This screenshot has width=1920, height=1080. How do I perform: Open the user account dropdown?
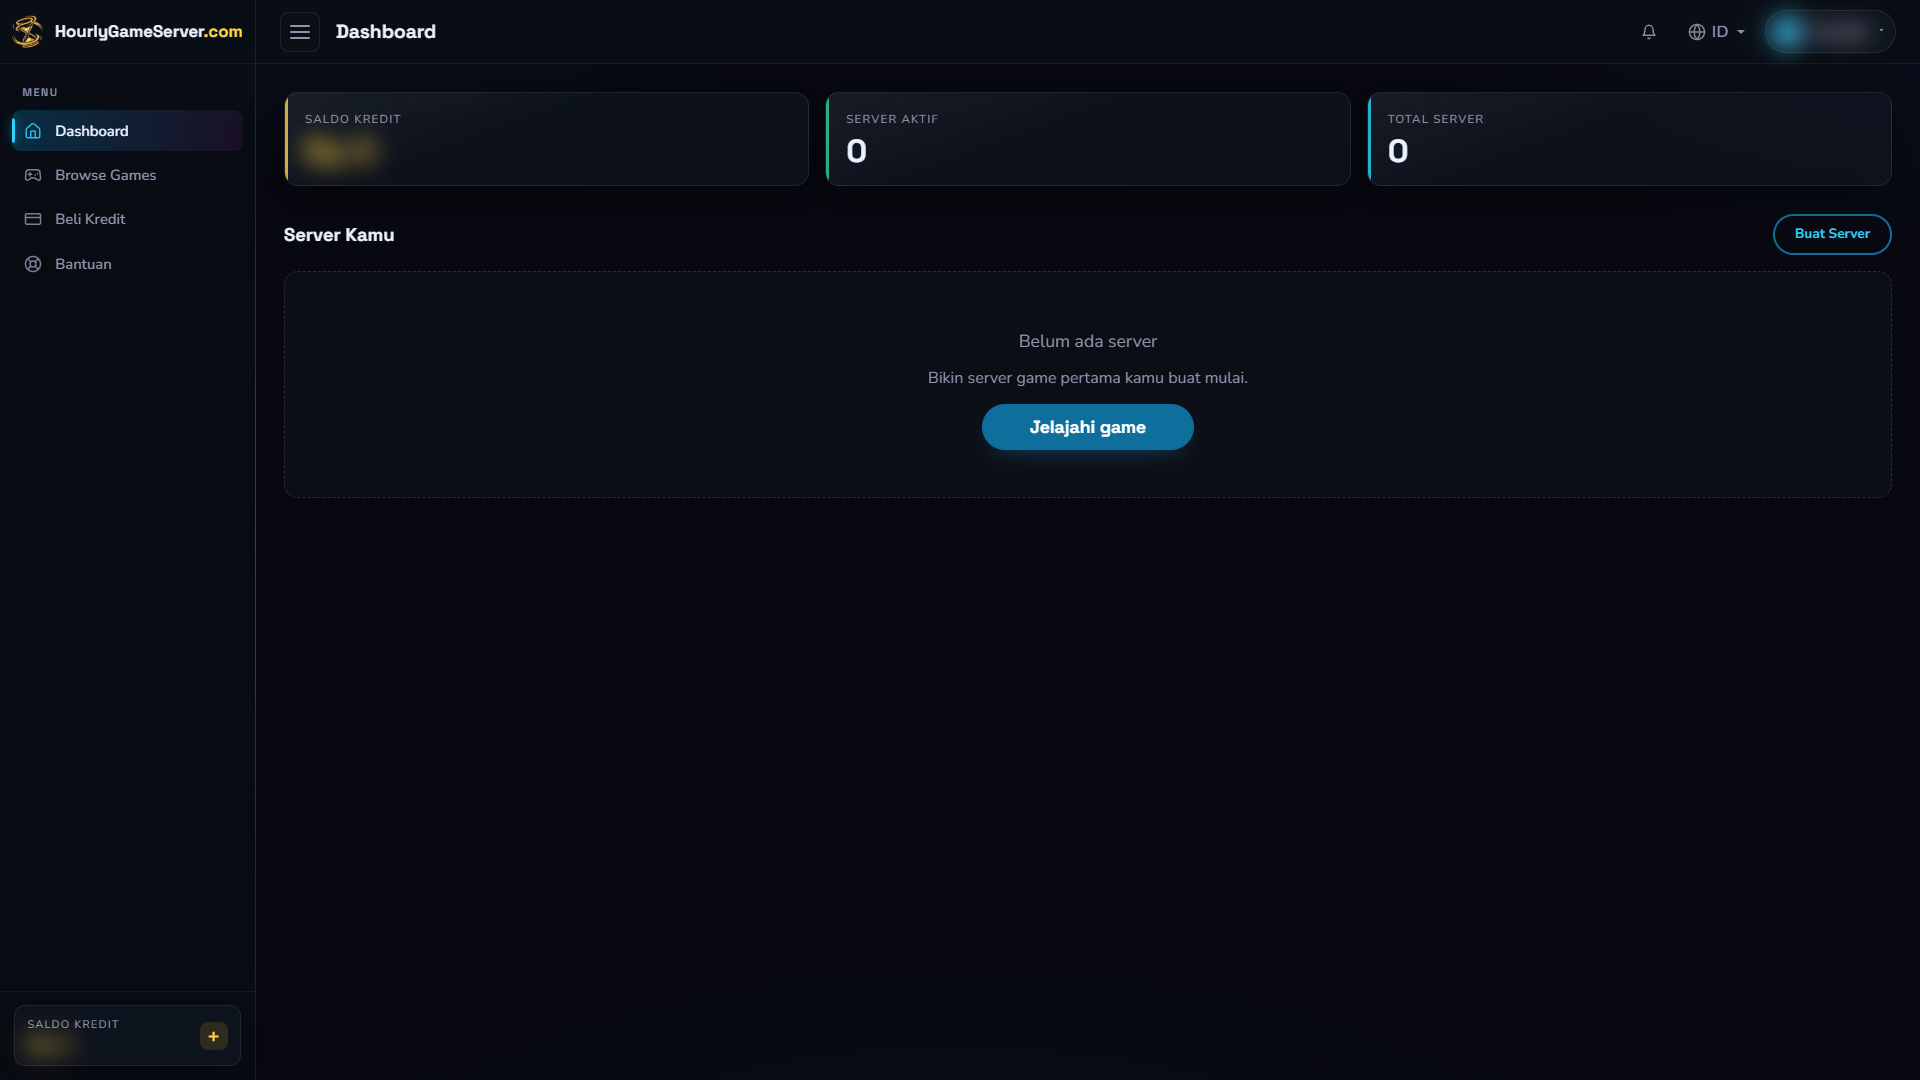pos(1829,32)
